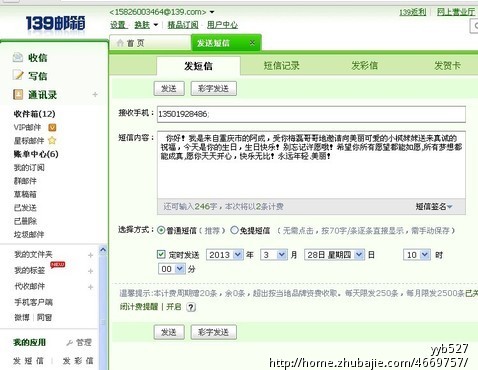Uncheck the 定时发送 checkbox
Image resolution: width=478 pixels, height=370 pixels.
tap(161, 255)
